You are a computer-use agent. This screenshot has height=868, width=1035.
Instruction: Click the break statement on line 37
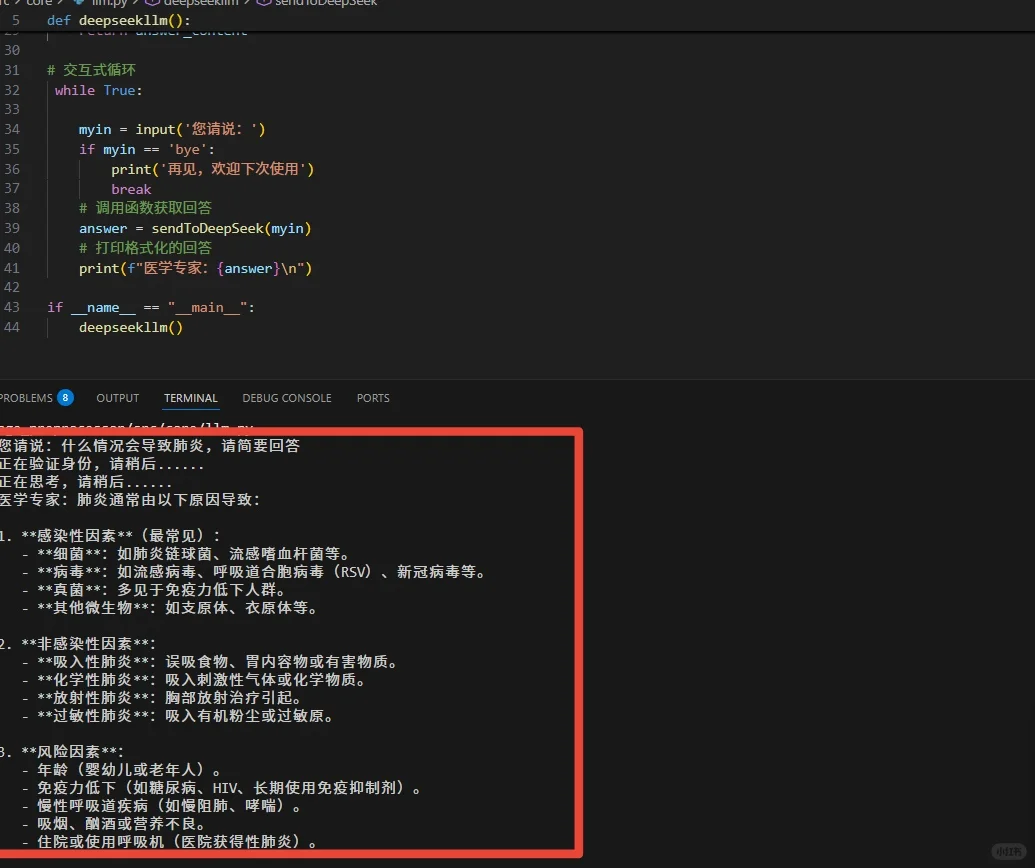coord(131,189)
